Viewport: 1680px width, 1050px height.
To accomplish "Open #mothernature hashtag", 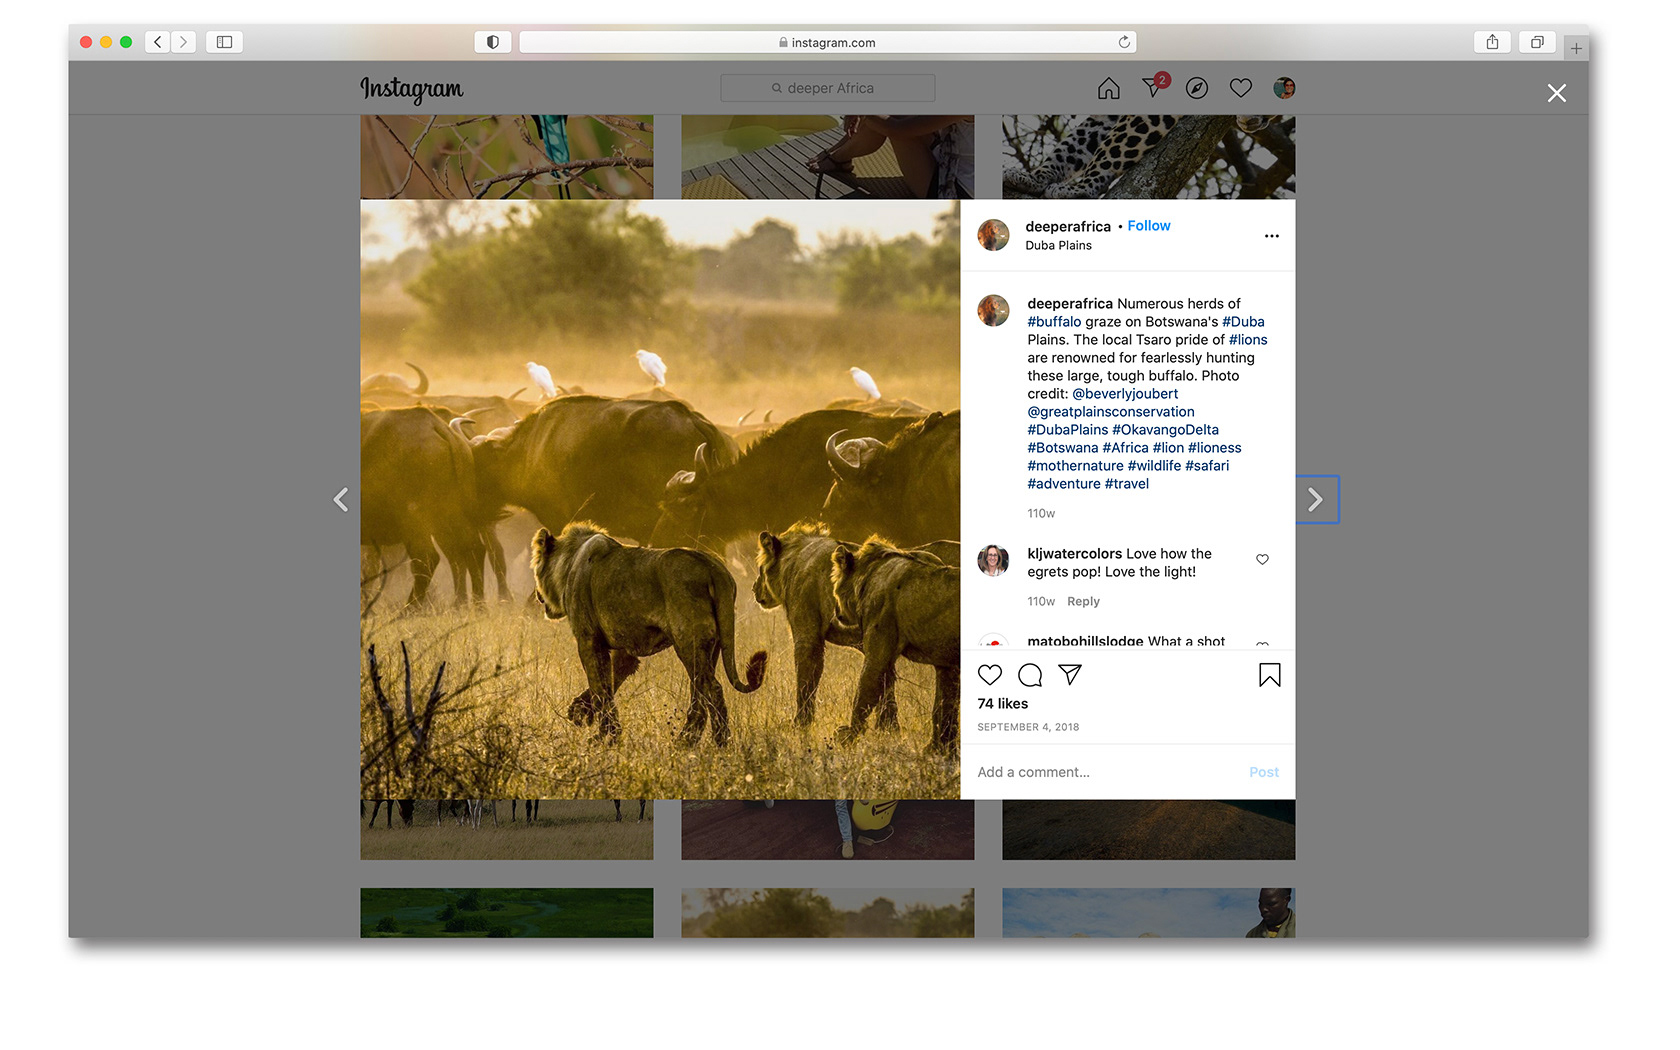I will (x=1075, y=466).
